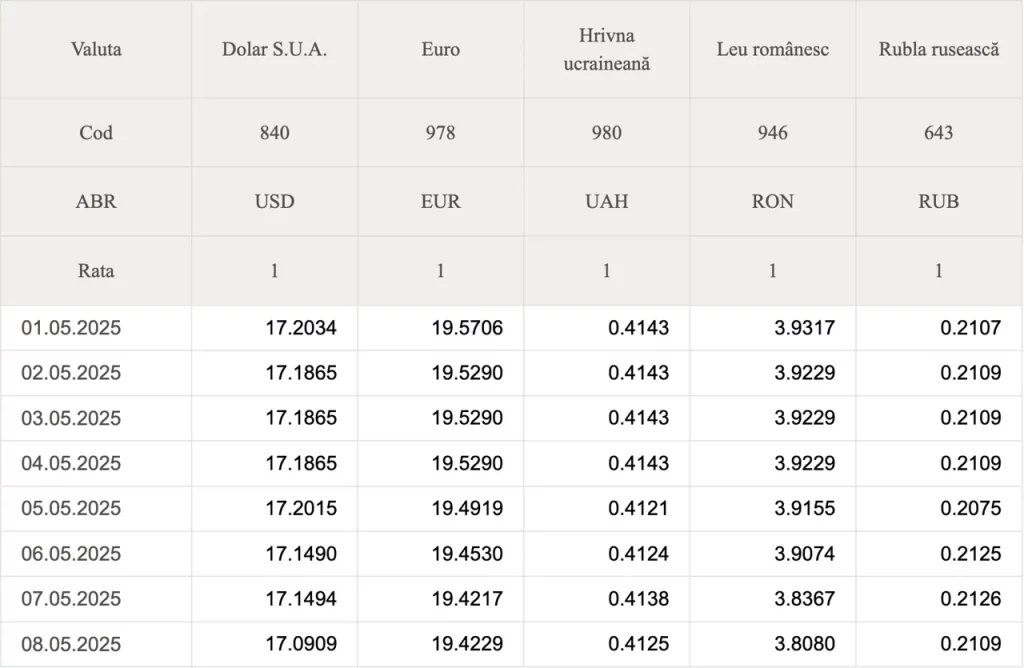Click the USD rate 17.2034

(x=301, y=328)
